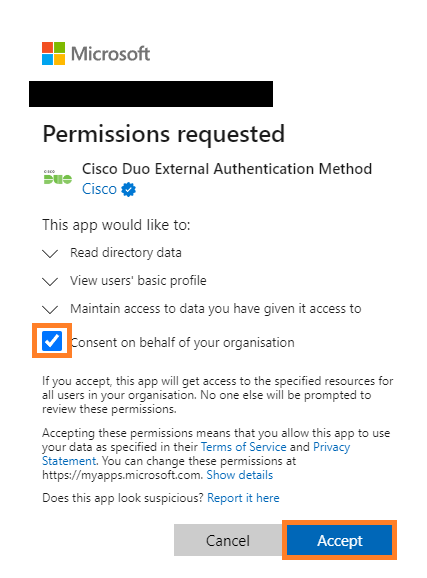427x578 pixels.
Task: Click the Cancel button
Action: tap(228, 540)
